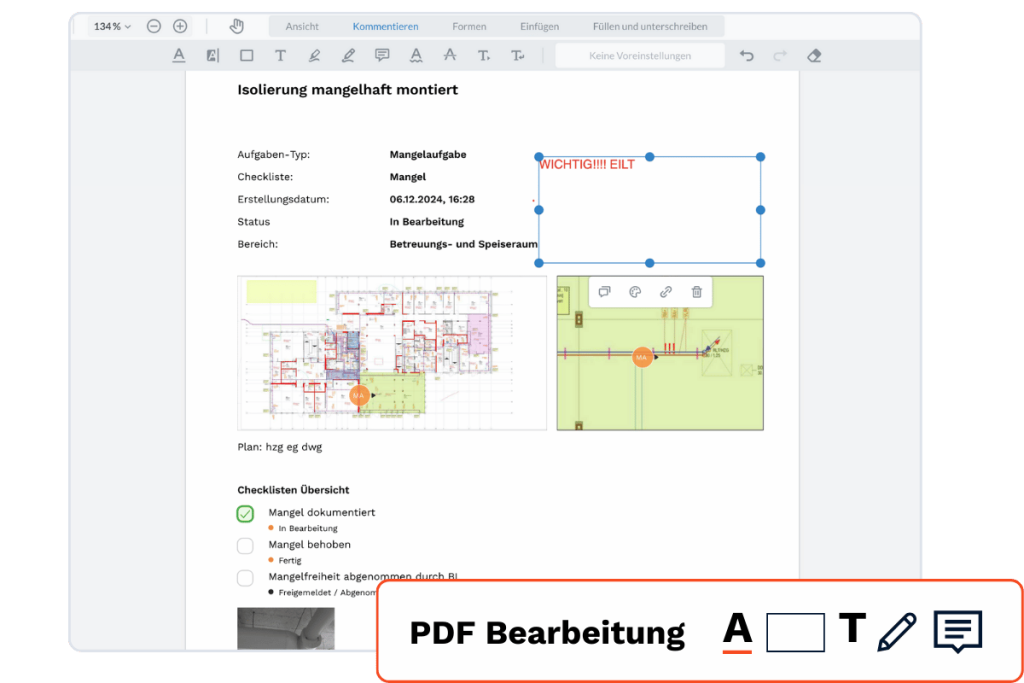Select the rectangle annotation tool in toolbar
Viewport: 1024px width, 683px height.
(x=246, y=56)
